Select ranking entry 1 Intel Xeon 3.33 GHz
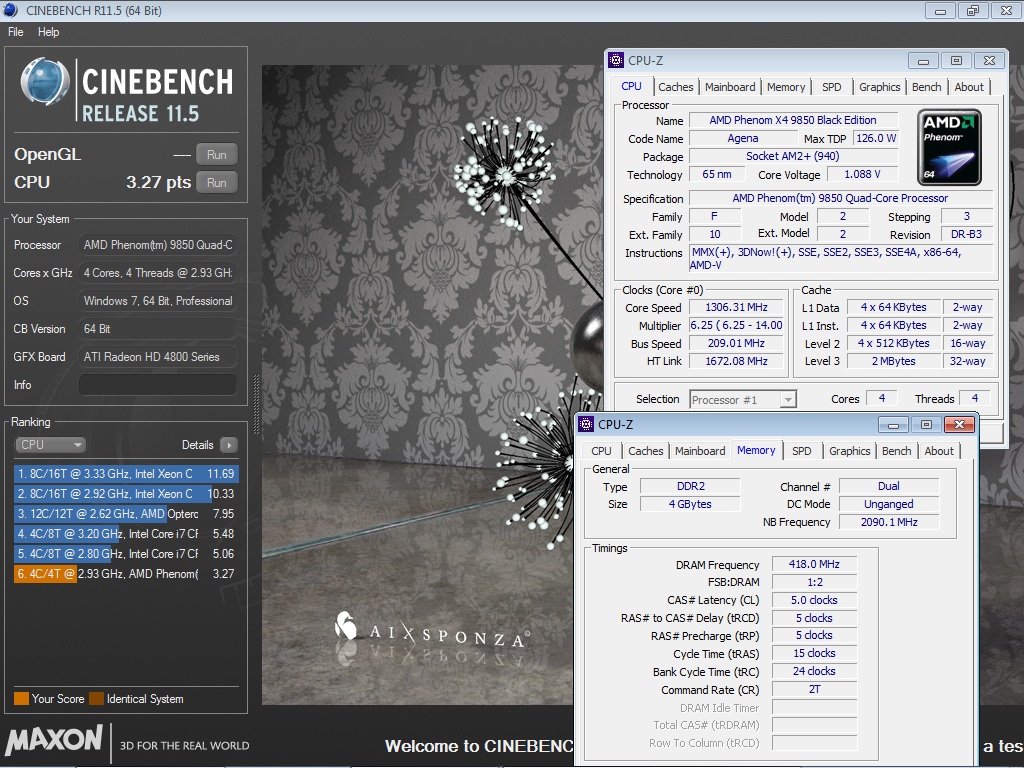 (126, 473)
